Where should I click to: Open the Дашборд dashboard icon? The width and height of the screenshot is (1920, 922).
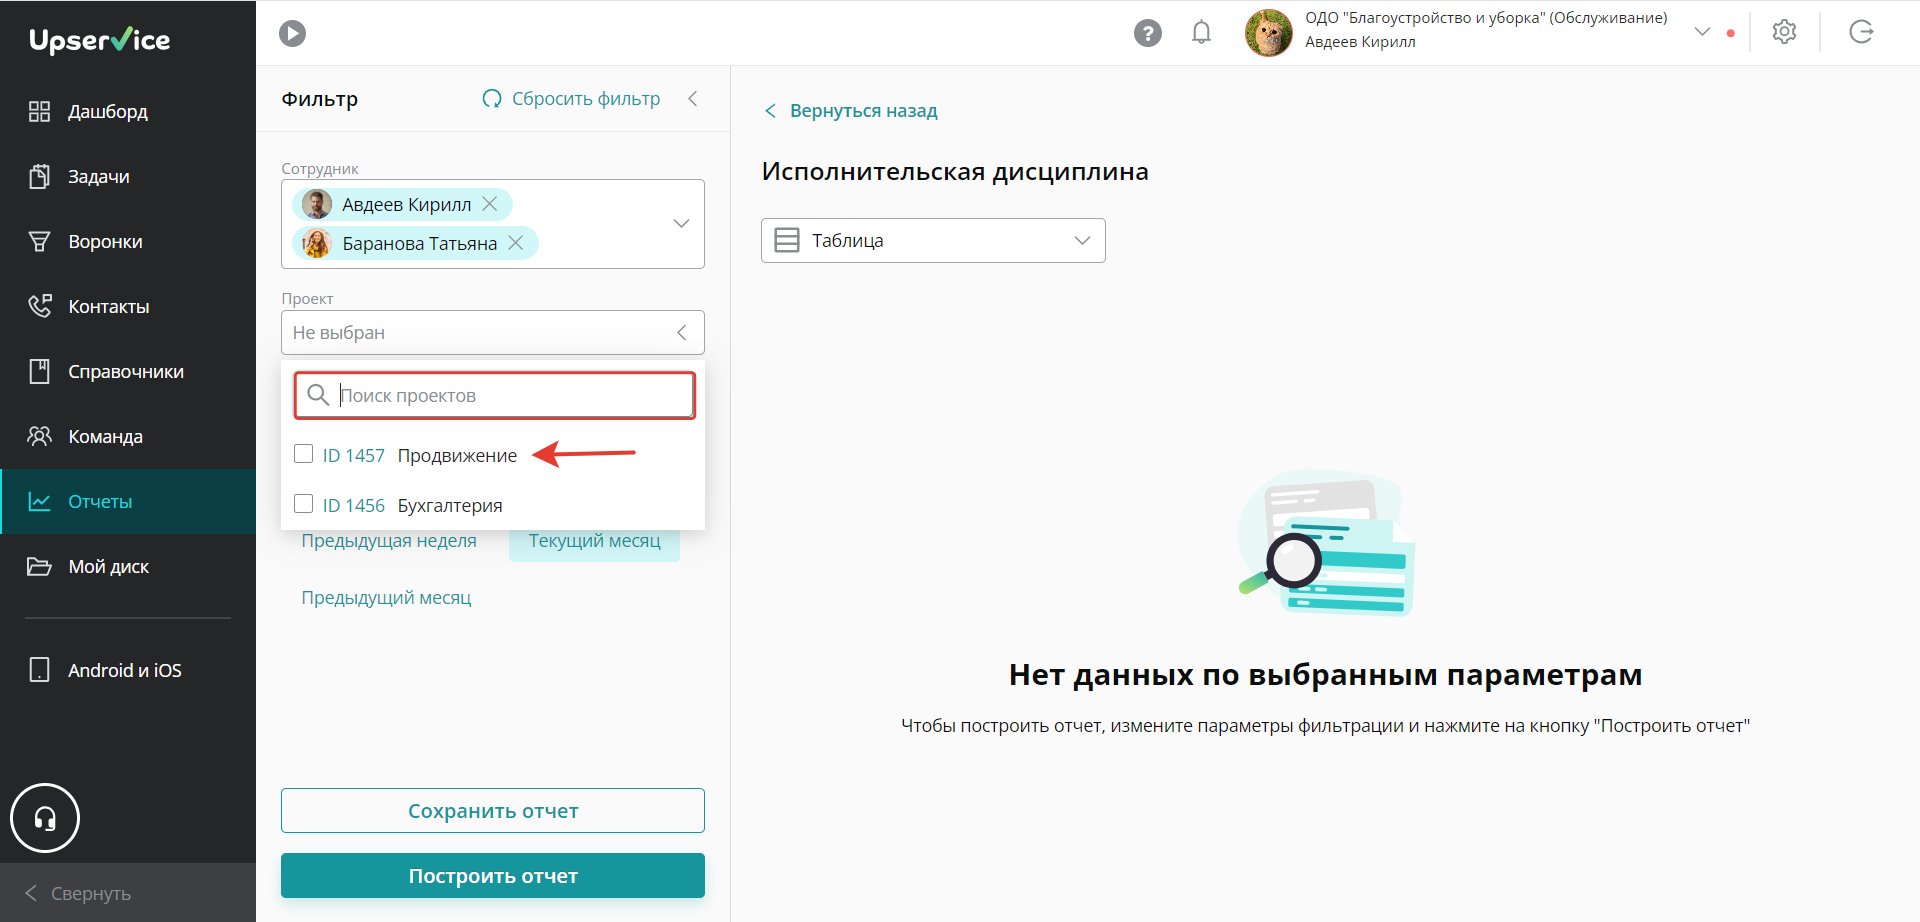tap(39, 111)
